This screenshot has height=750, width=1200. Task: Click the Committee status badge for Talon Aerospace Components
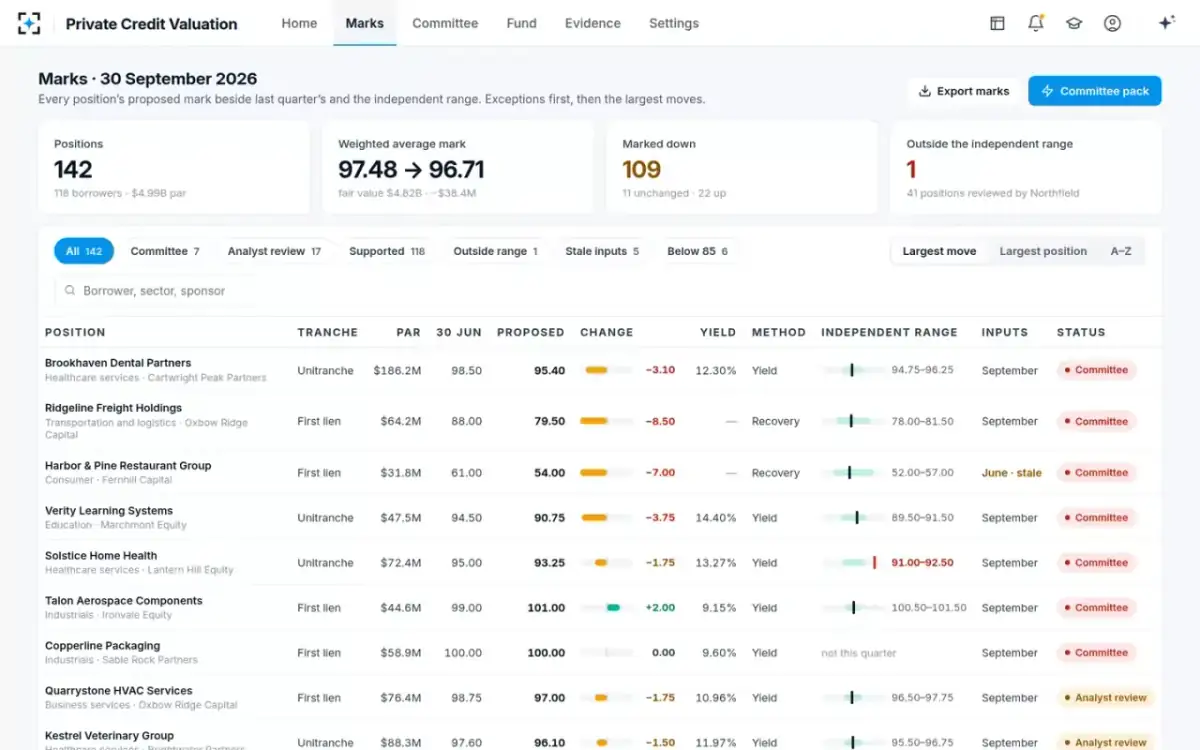coord(1096,608)
